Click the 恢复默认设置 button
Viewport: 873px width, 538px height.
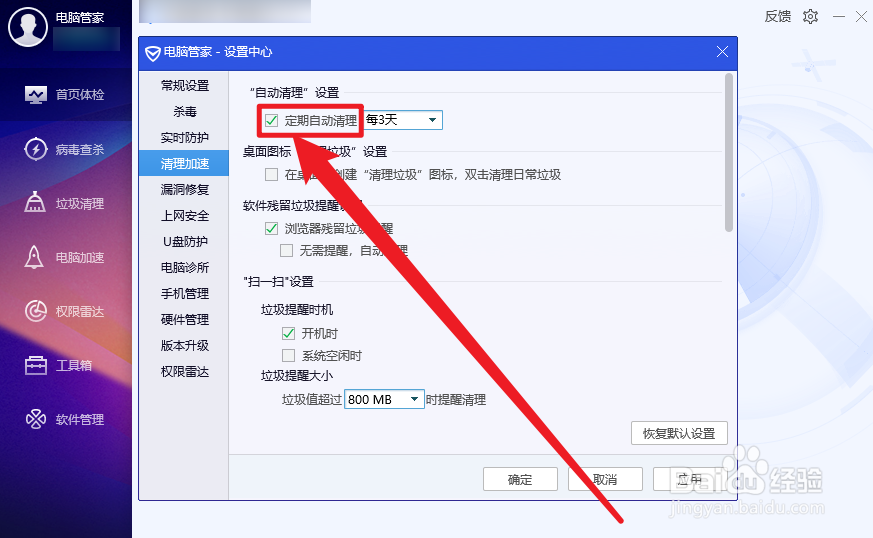click(x=679, y=433)
